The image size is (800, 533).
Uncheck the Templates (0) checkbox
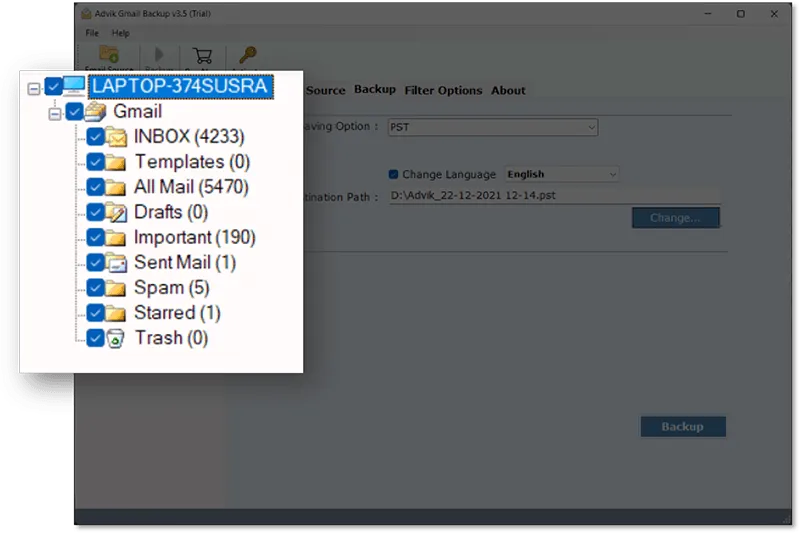click(x=95, y=162)
